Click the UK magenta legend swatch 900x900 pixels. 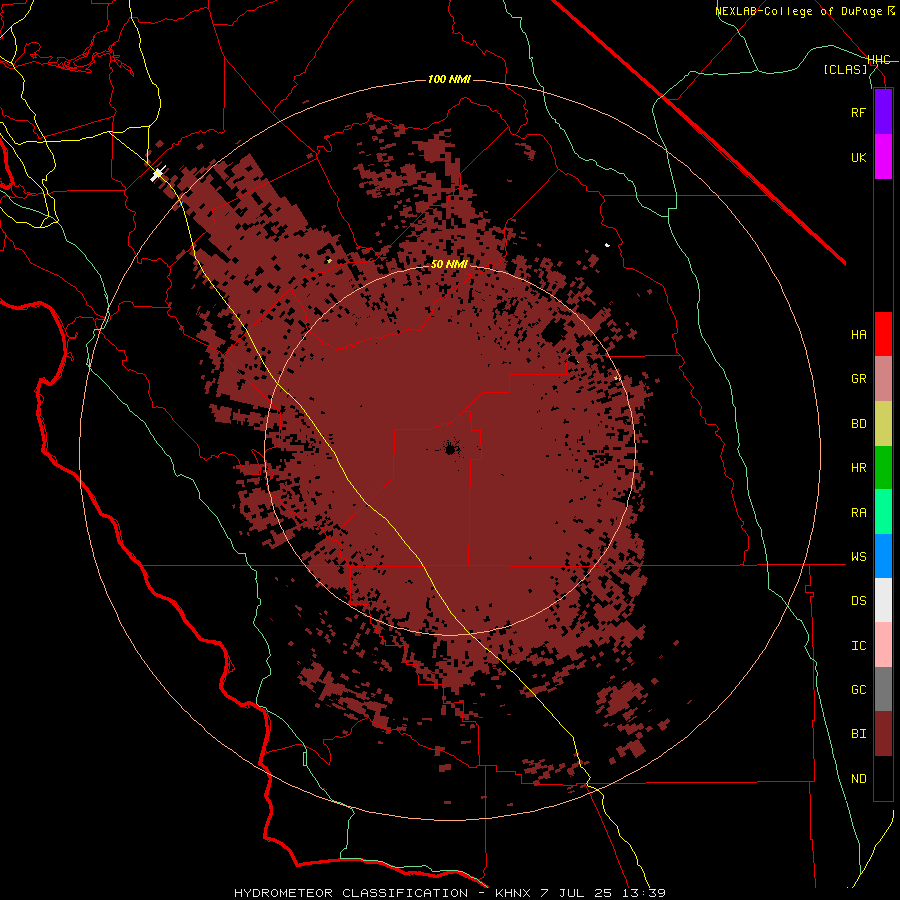[x=883, y=157]
